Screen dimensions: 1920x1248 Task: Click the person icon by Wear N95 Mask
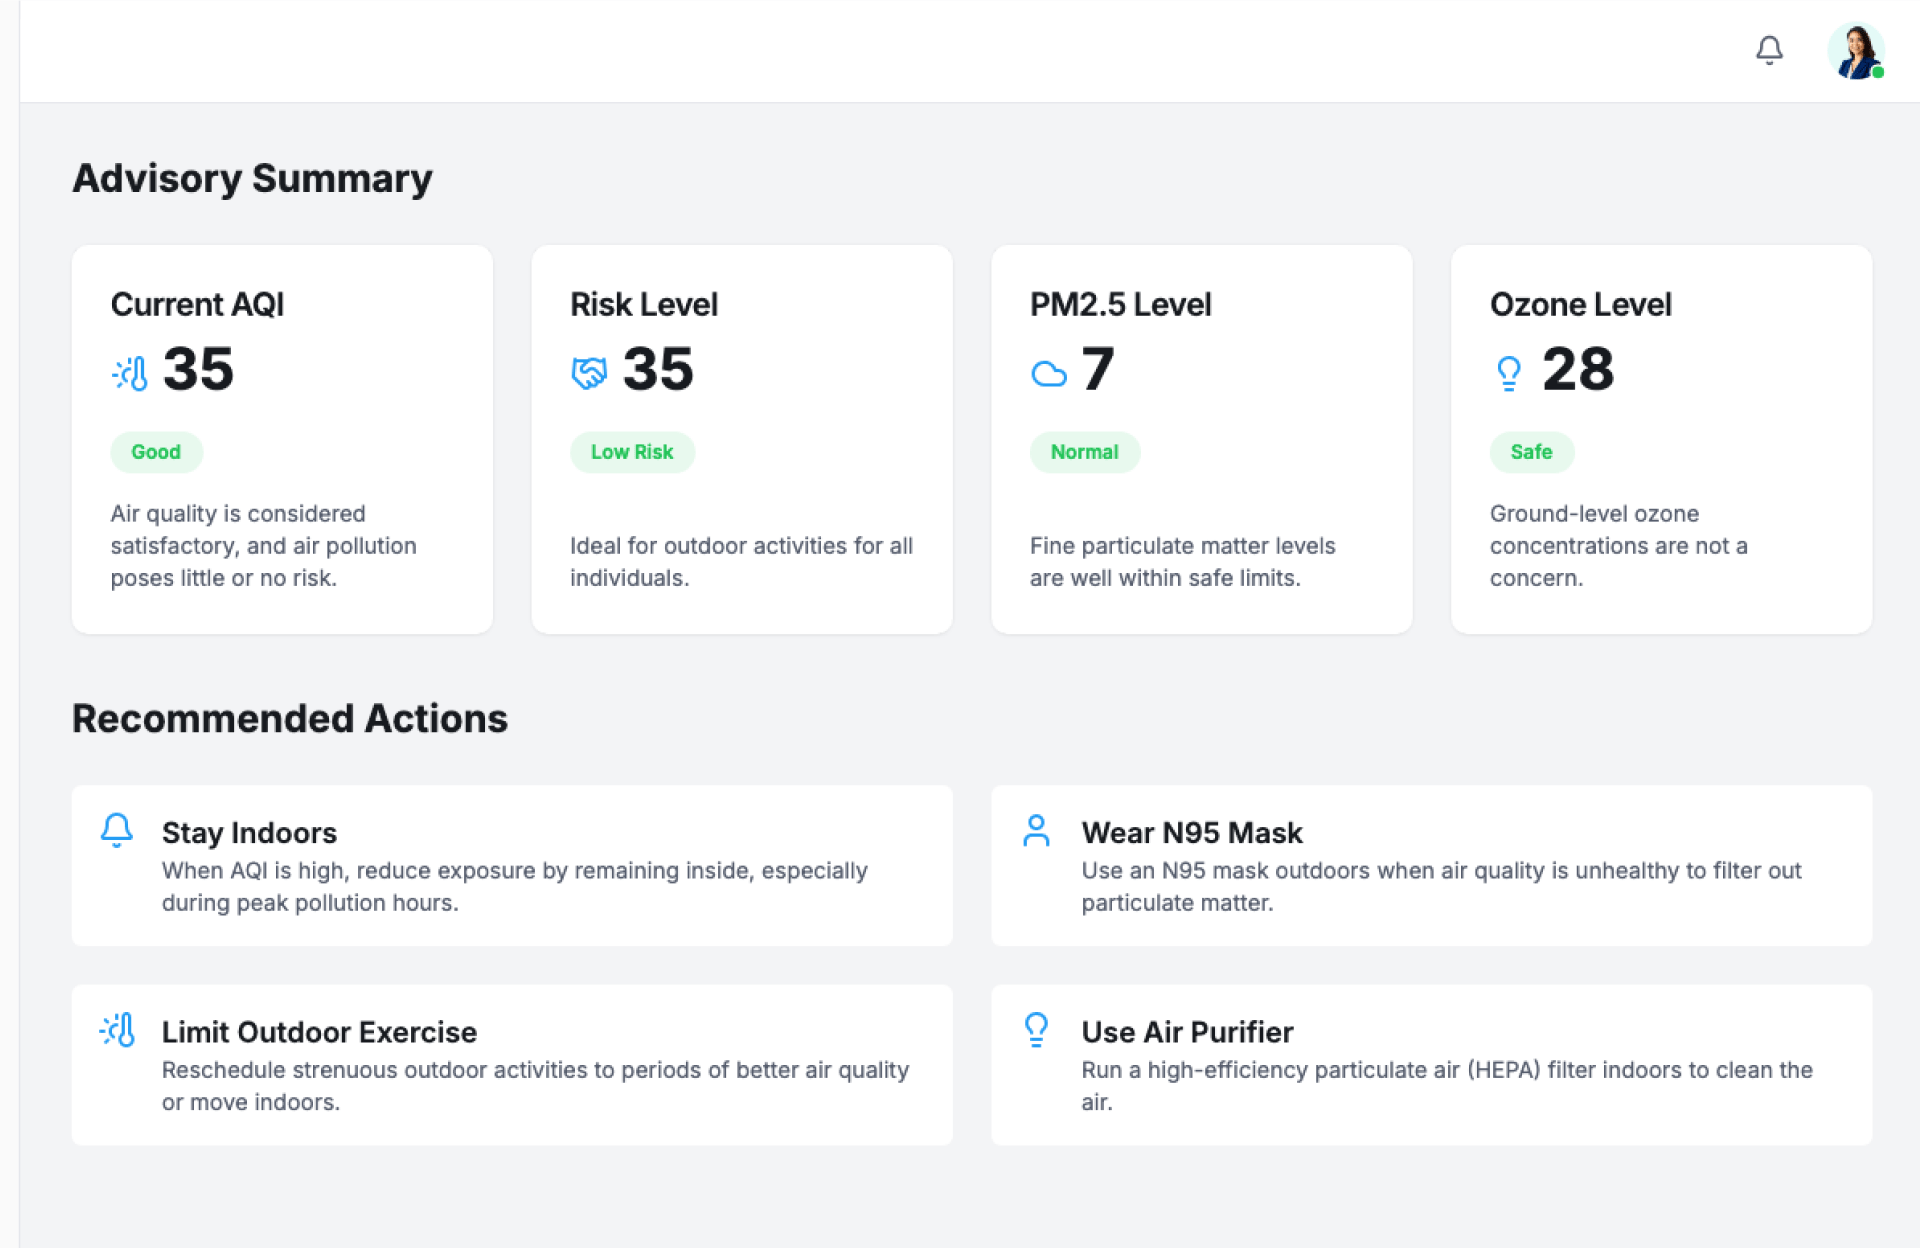click(x=1036, y=830)
